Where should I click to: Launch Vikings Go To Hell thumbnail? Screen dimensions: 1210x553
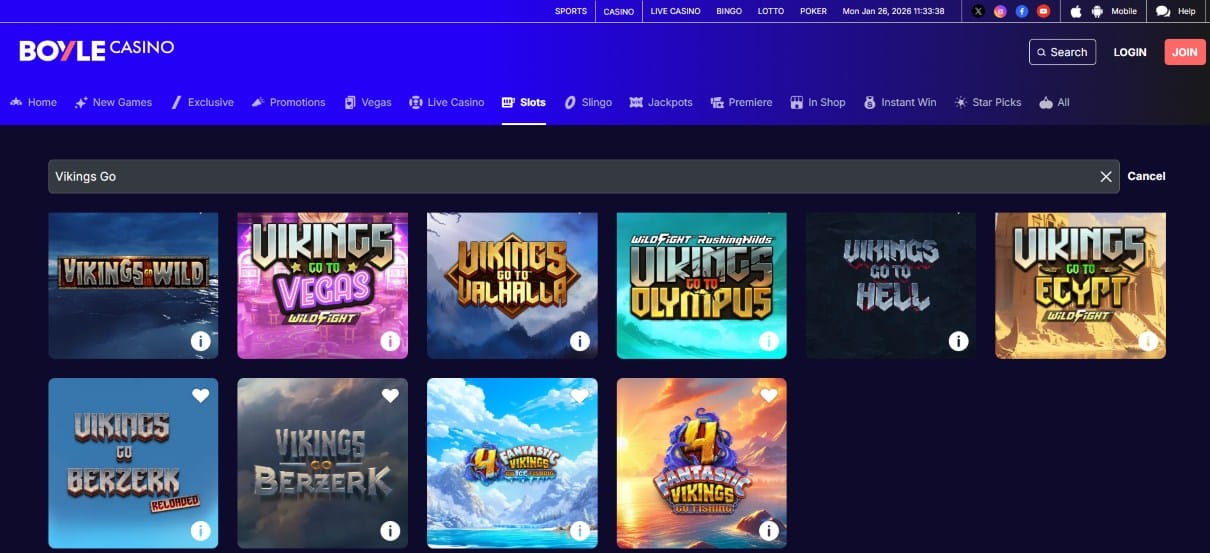coord(891,285)
